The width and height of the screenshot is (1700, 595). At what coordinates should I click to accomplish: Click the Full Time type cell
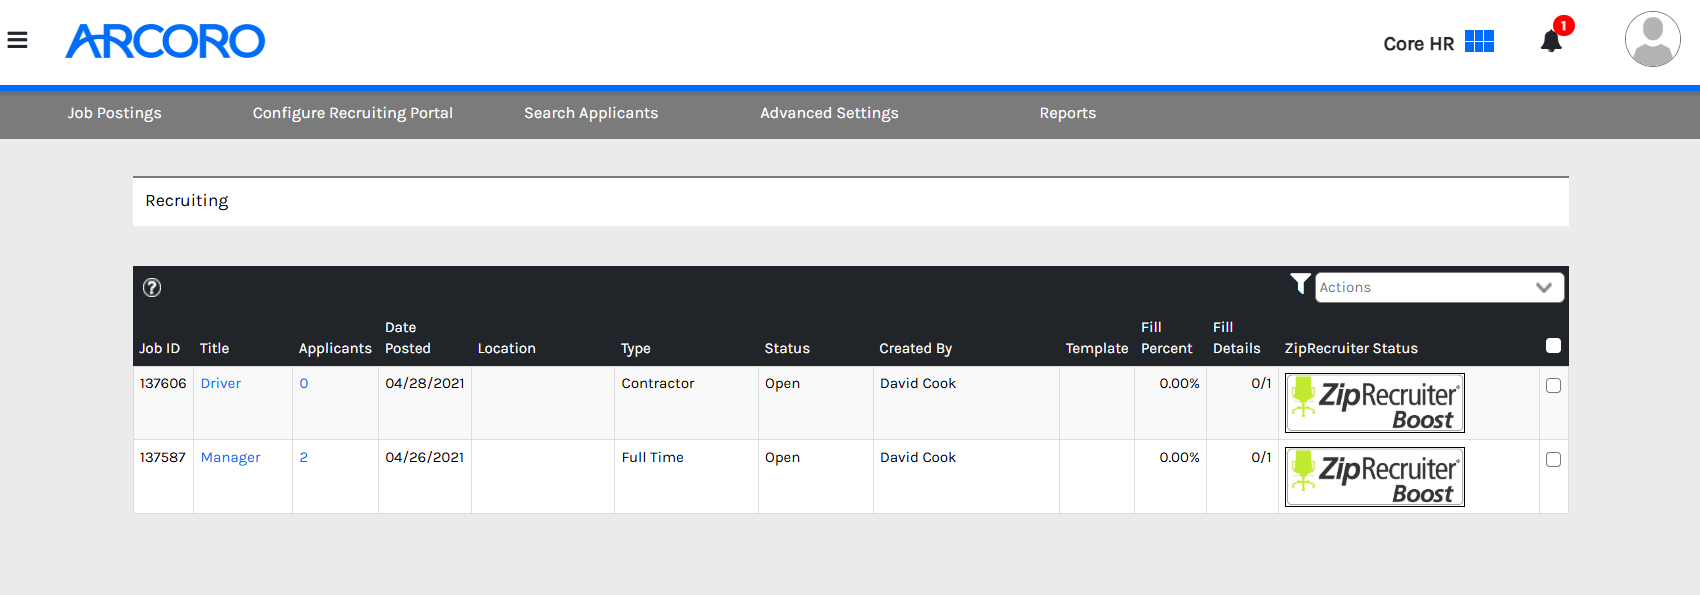point(652,457)
